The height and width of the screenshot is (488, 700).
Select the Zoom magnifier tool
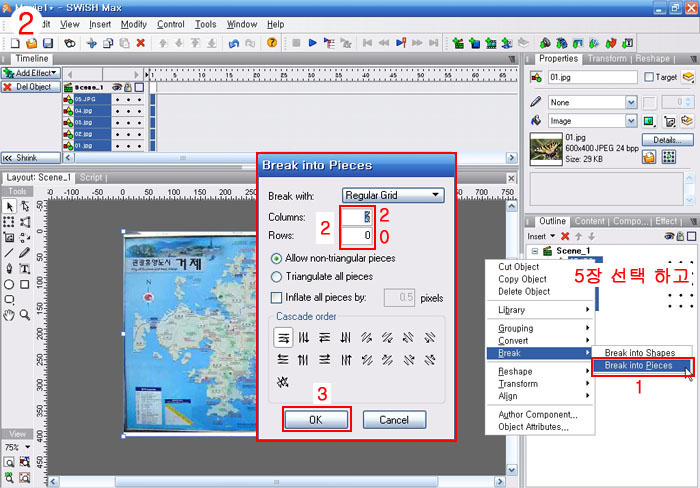point(25,315)
